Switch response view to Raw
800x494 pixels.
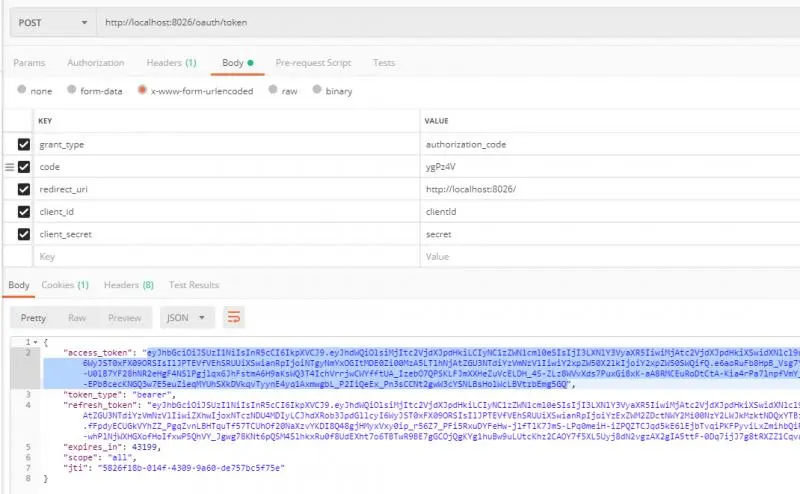coord(77,318)
